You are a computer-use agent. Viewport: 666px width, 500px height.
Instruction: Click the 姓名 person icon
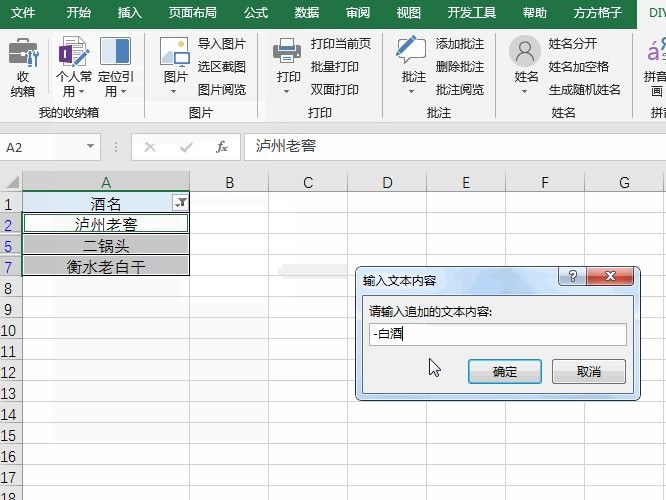[x=525, y=51]
